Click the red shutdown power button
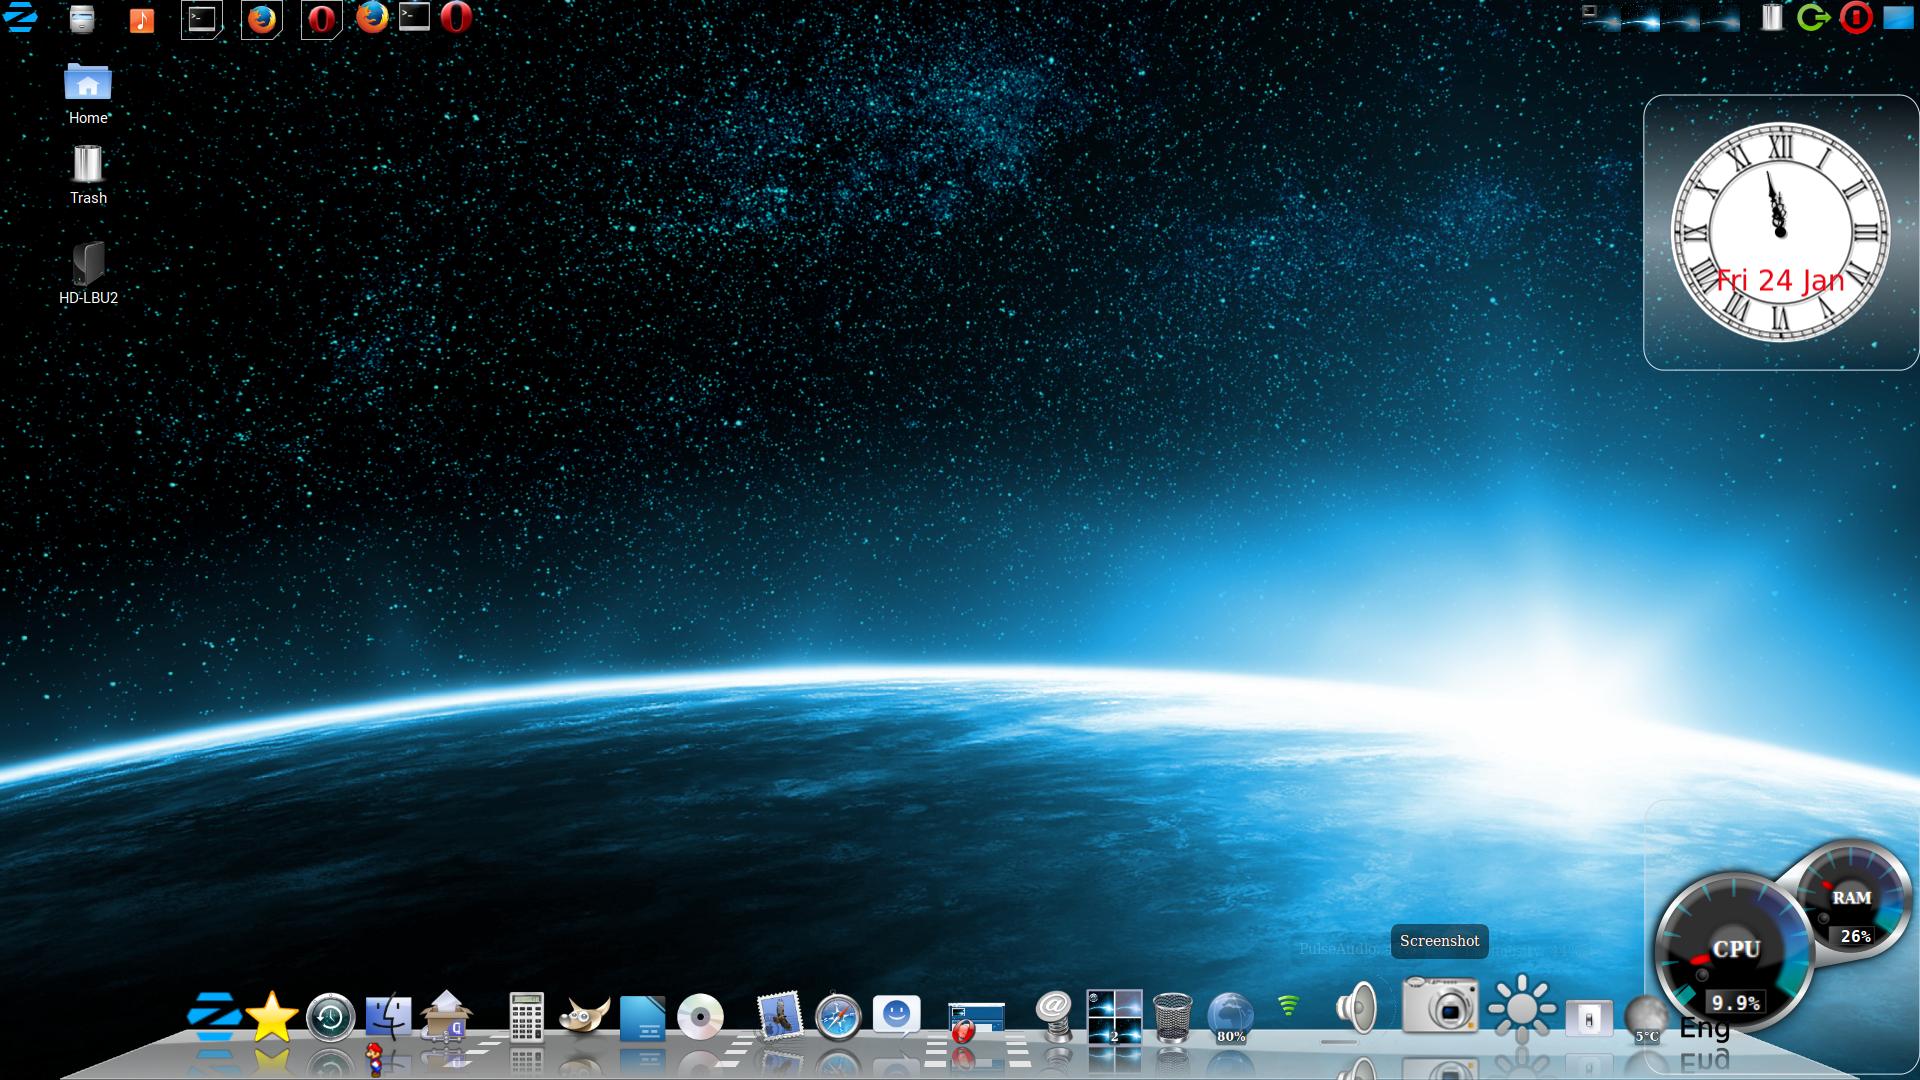 pyautogui.click(x=1856, y=18)
